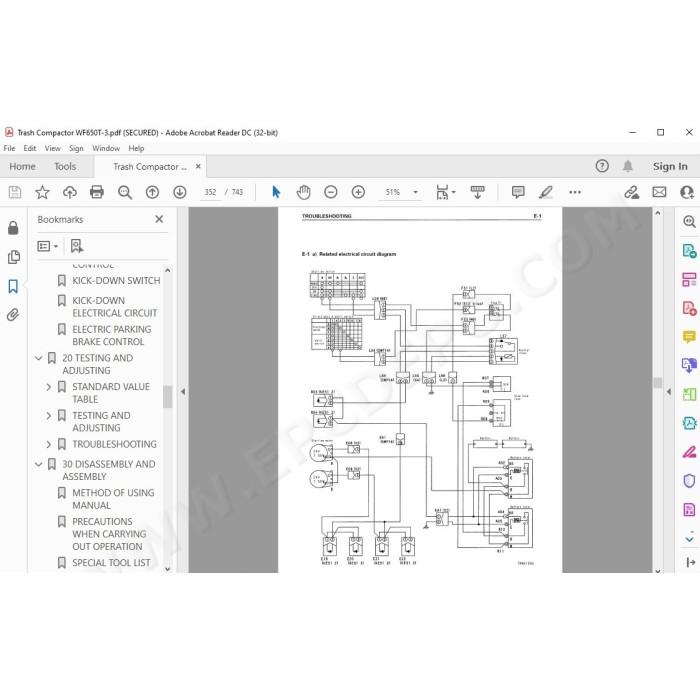Viewport: 700px width, 700px height.
Task: Toggle read mode scroll icon
Action: point(477,192)
